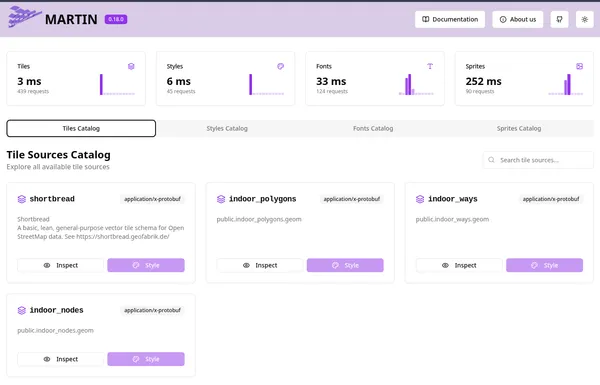Switch to the Fonts Catalog tab
The image size is (600, 385).
click(x=373, y=129)
